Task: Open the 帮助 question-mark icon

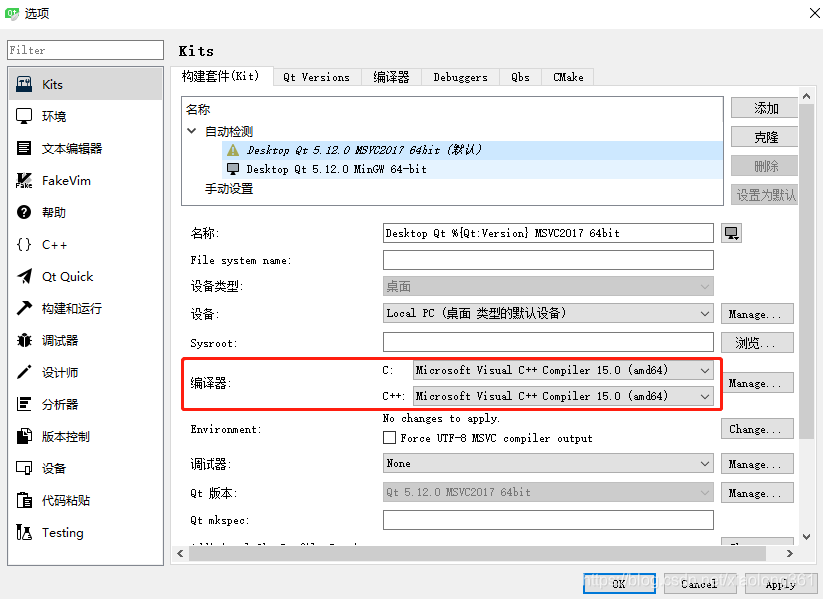Action: [x=24, y=212]
